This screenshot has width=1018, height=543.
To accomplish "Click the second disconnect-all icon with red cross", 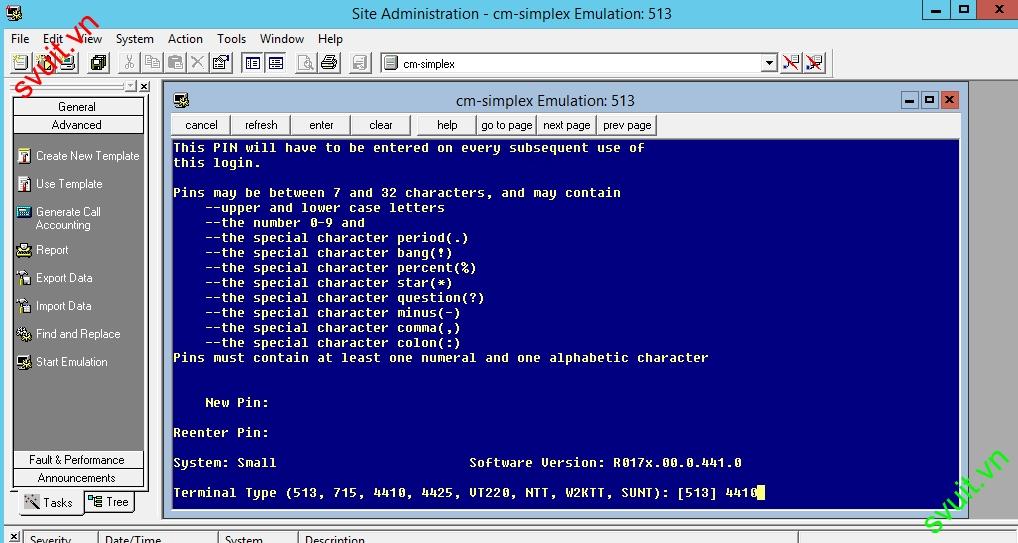I will click(x=814, y=63).
